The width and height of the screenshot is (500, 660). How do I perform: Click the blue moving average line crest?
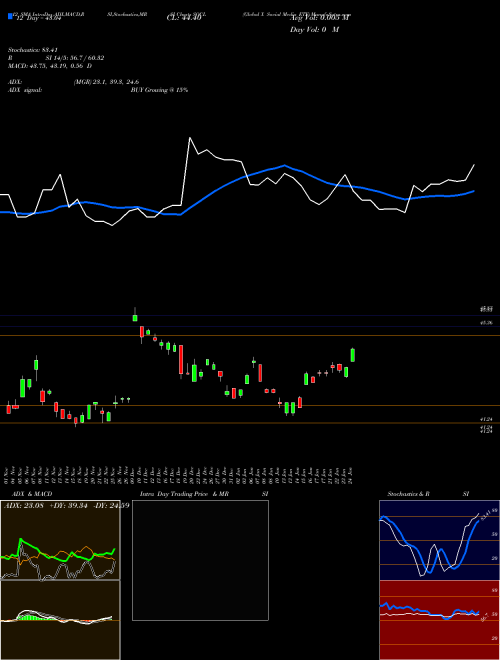[285, 165]
